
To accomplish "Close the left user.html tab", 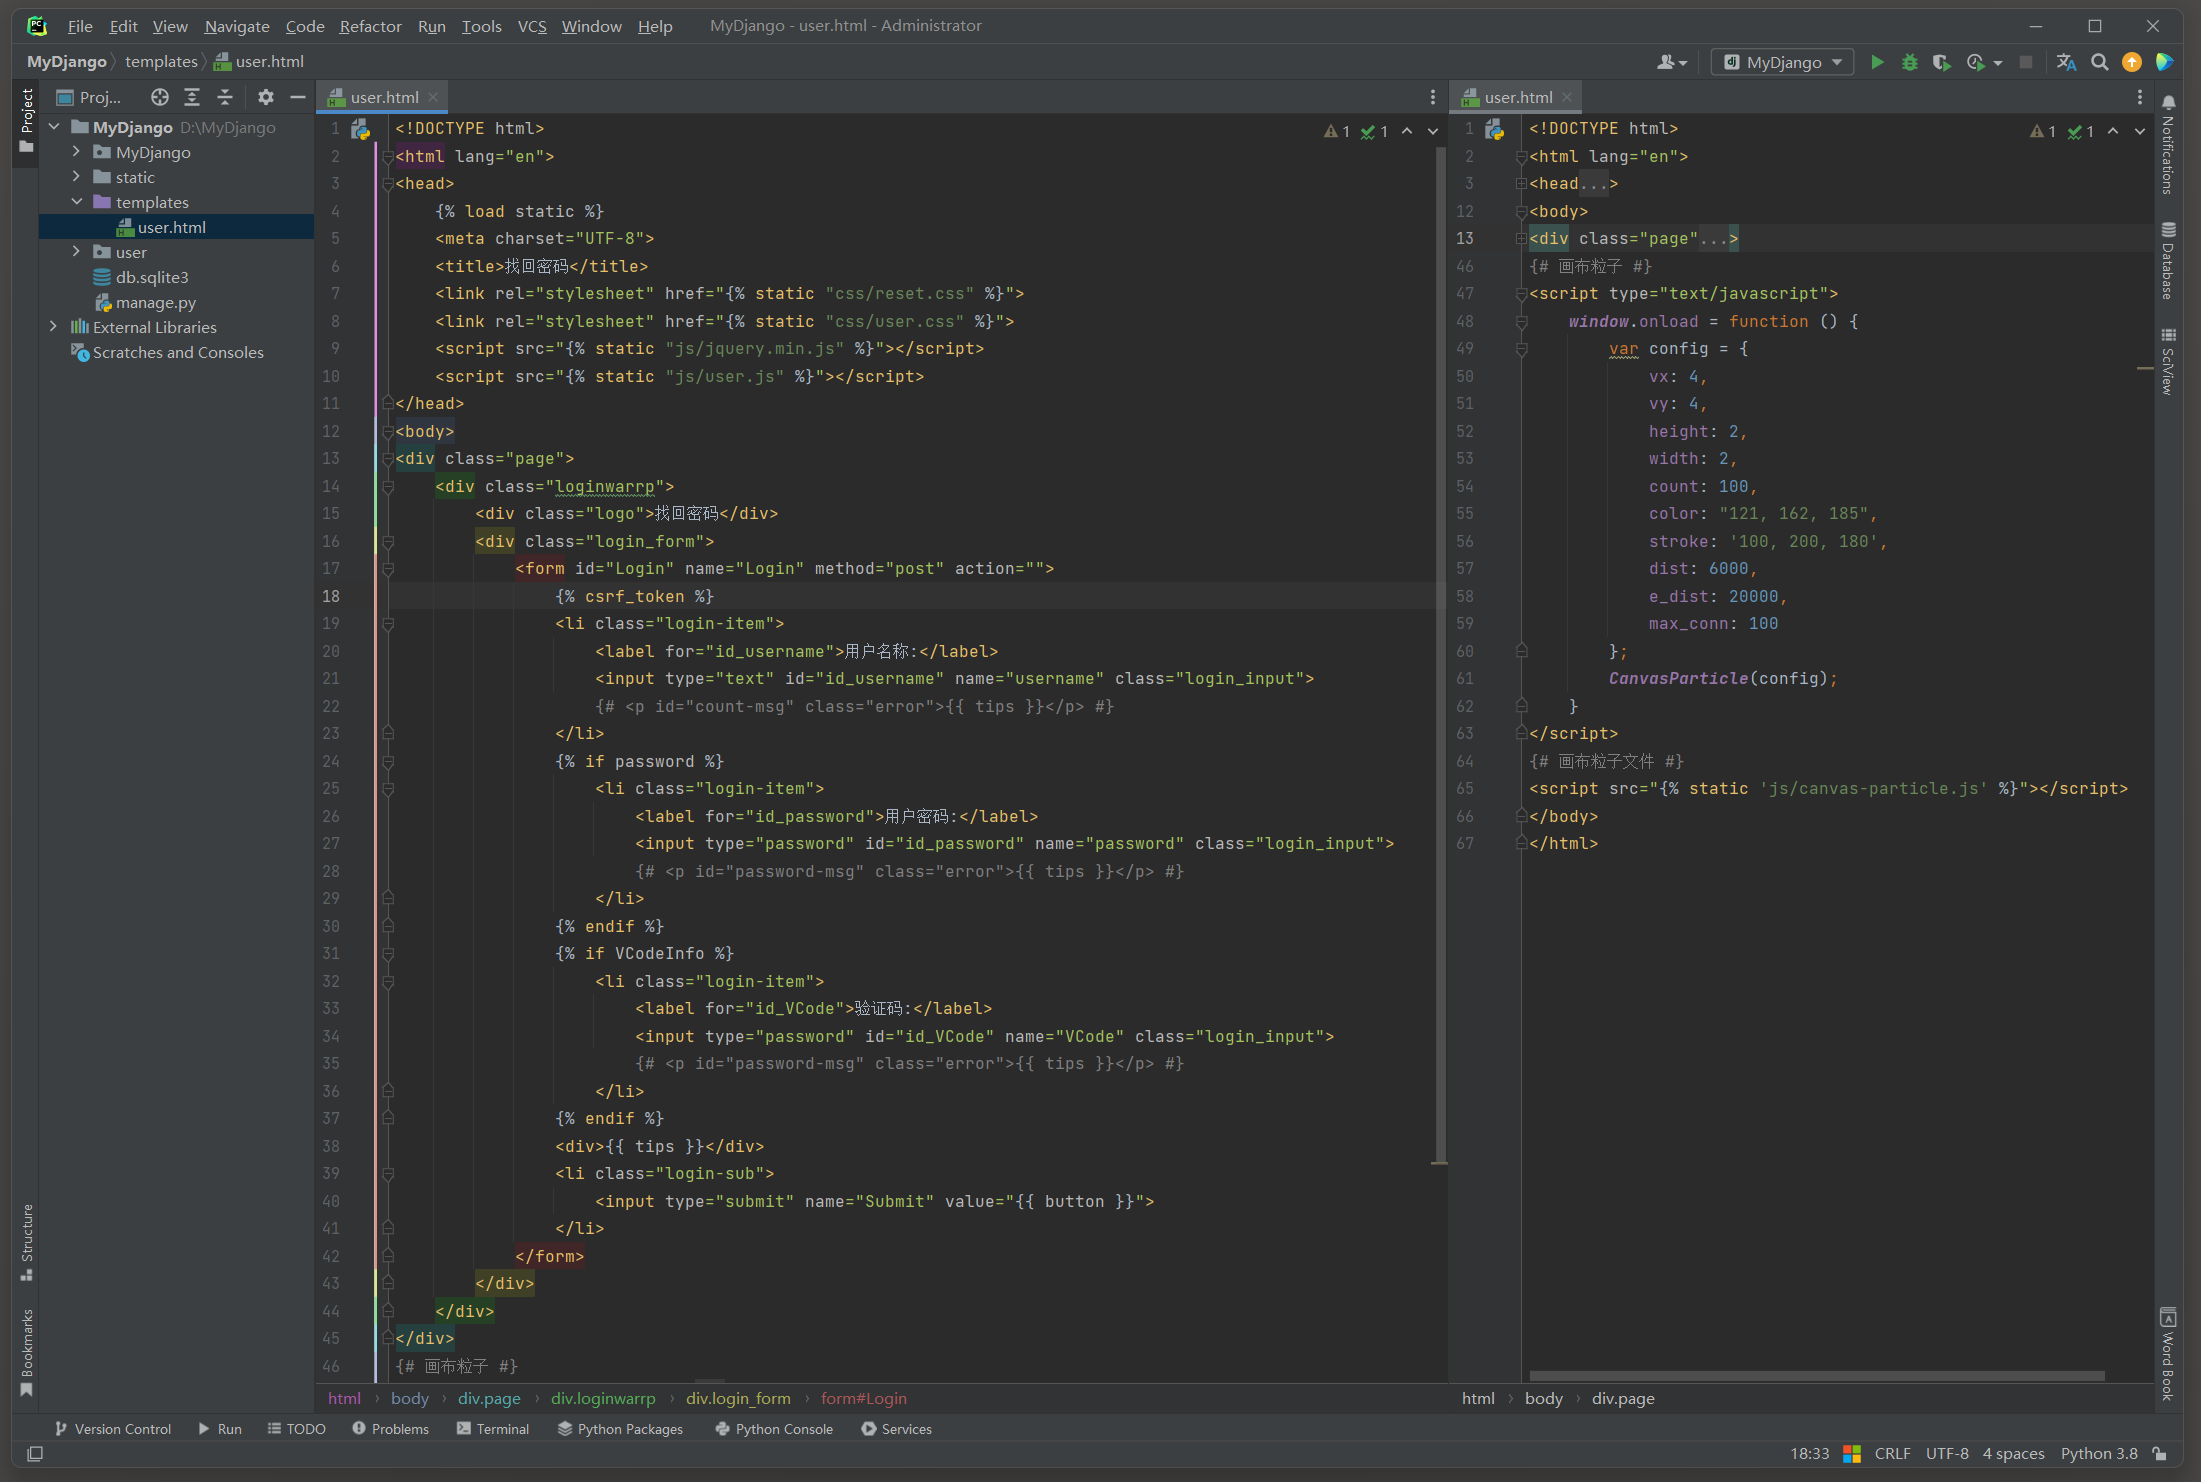I will [433, 97].
